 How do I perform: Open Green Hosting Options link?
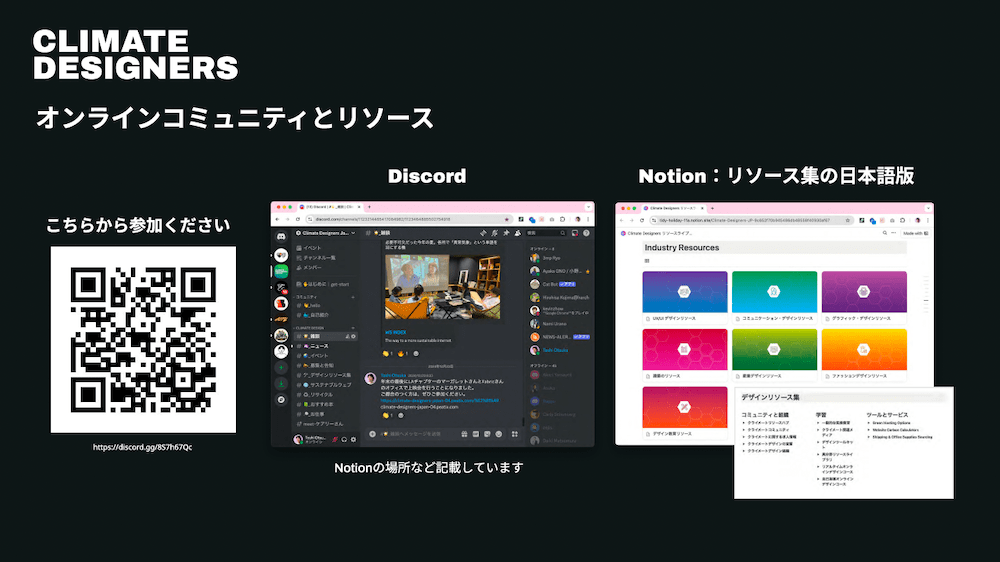tap(892, 423)
